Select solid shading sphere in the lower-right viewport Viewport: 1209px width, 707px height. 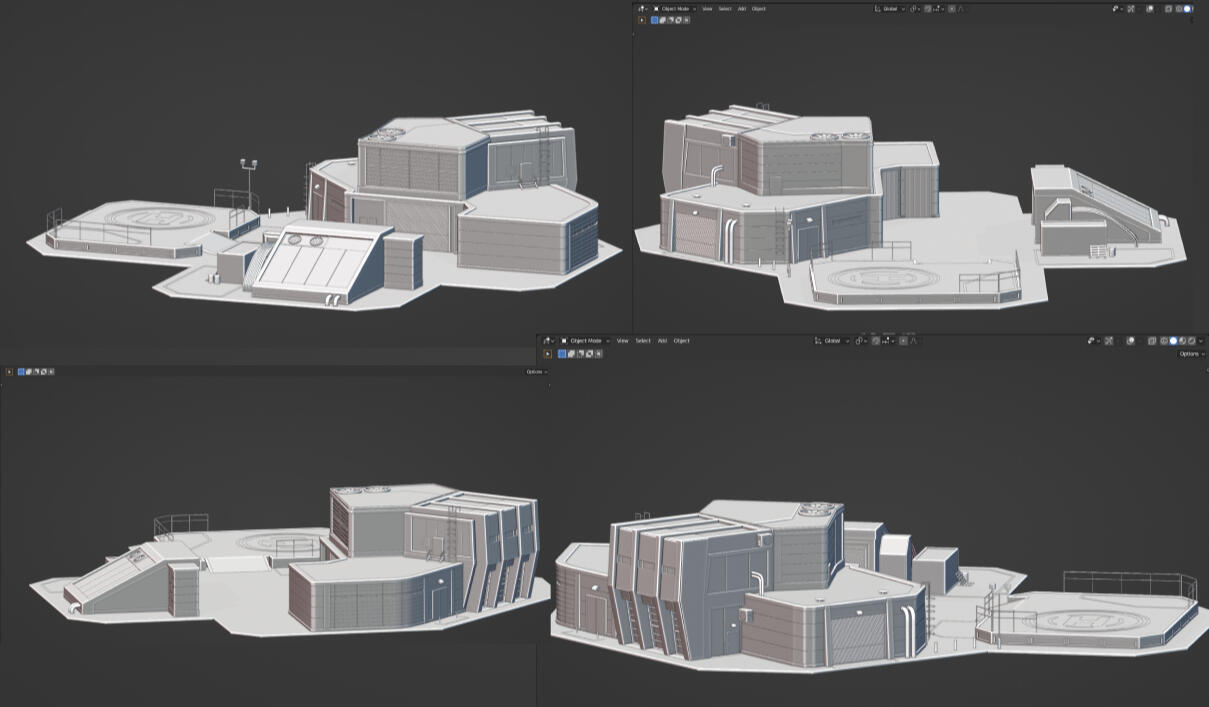pos(1173,341)
